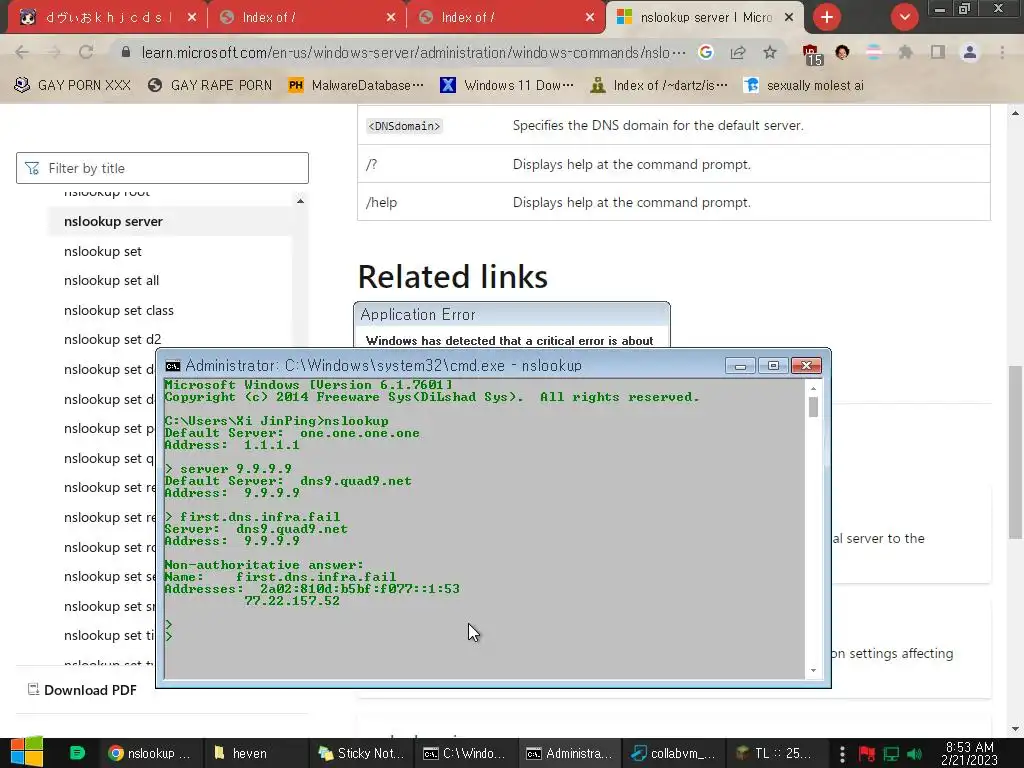Close the Administrator cmd.exe window
1024x768 pixels.
coord(806,366)
